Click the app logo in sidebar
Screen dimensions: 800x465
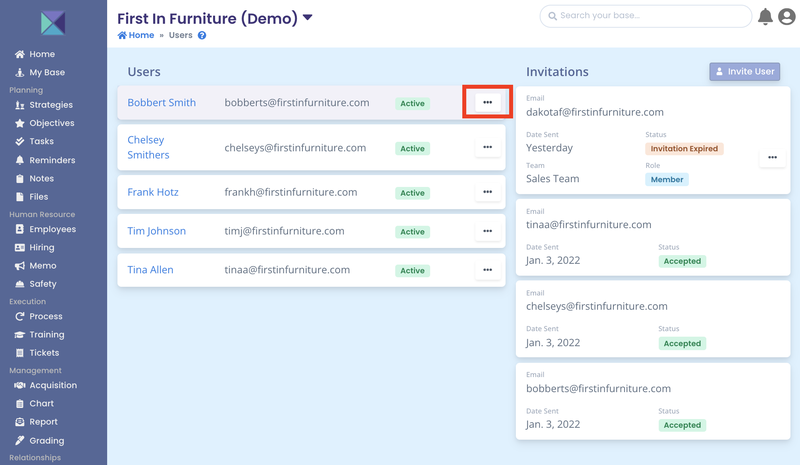(53, 22)
